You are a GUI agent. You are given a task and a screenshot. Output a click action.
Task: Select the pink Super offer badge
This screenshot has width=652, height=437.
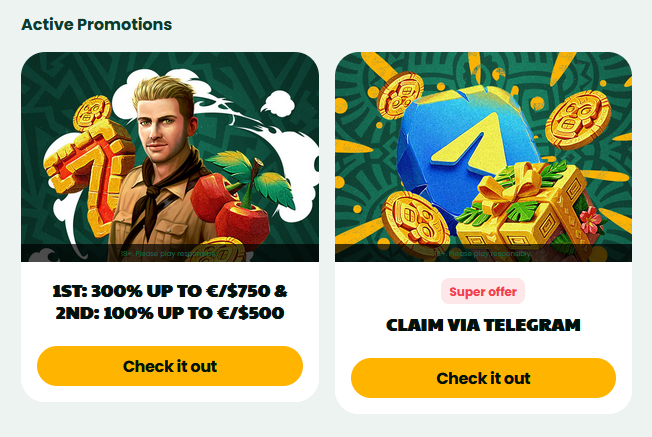(x=483, y=291)
